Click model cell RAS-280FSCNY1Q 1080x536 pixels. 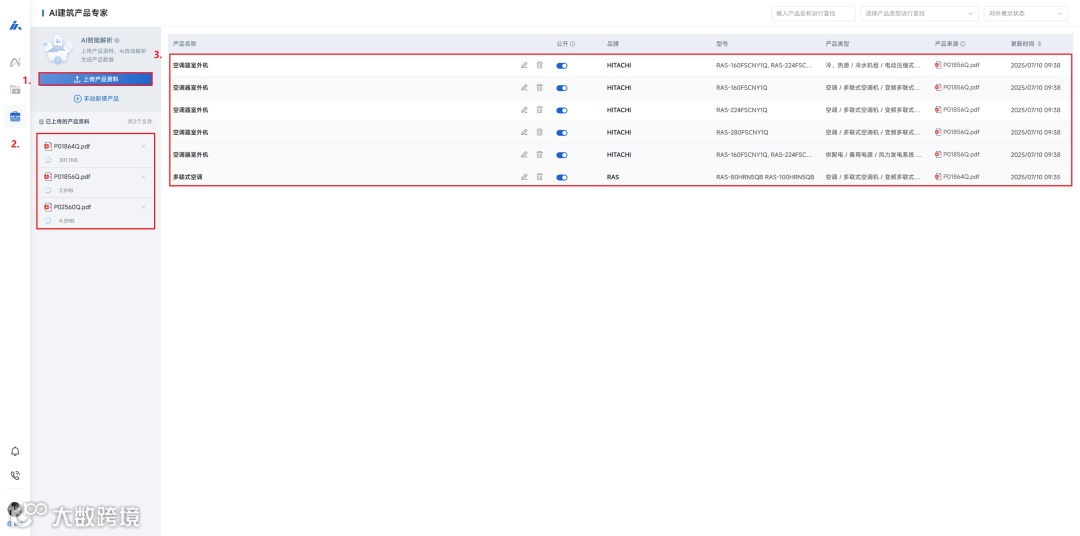(742, 132)
